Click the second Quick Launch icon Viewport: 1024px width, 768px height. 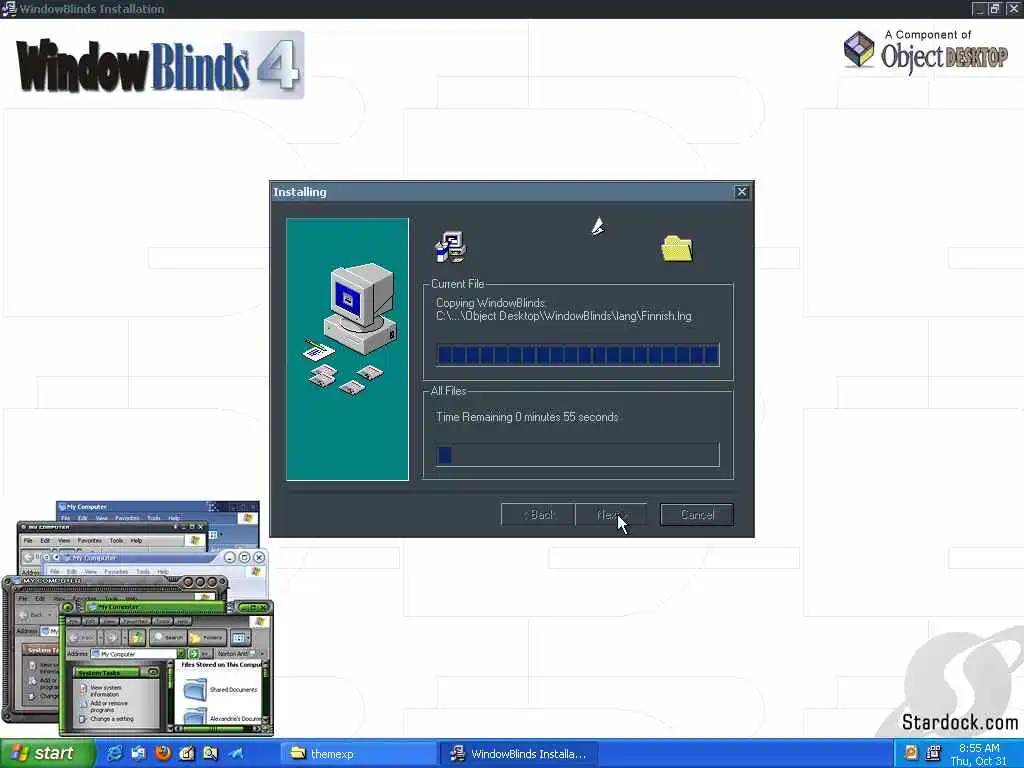(138, 754)
